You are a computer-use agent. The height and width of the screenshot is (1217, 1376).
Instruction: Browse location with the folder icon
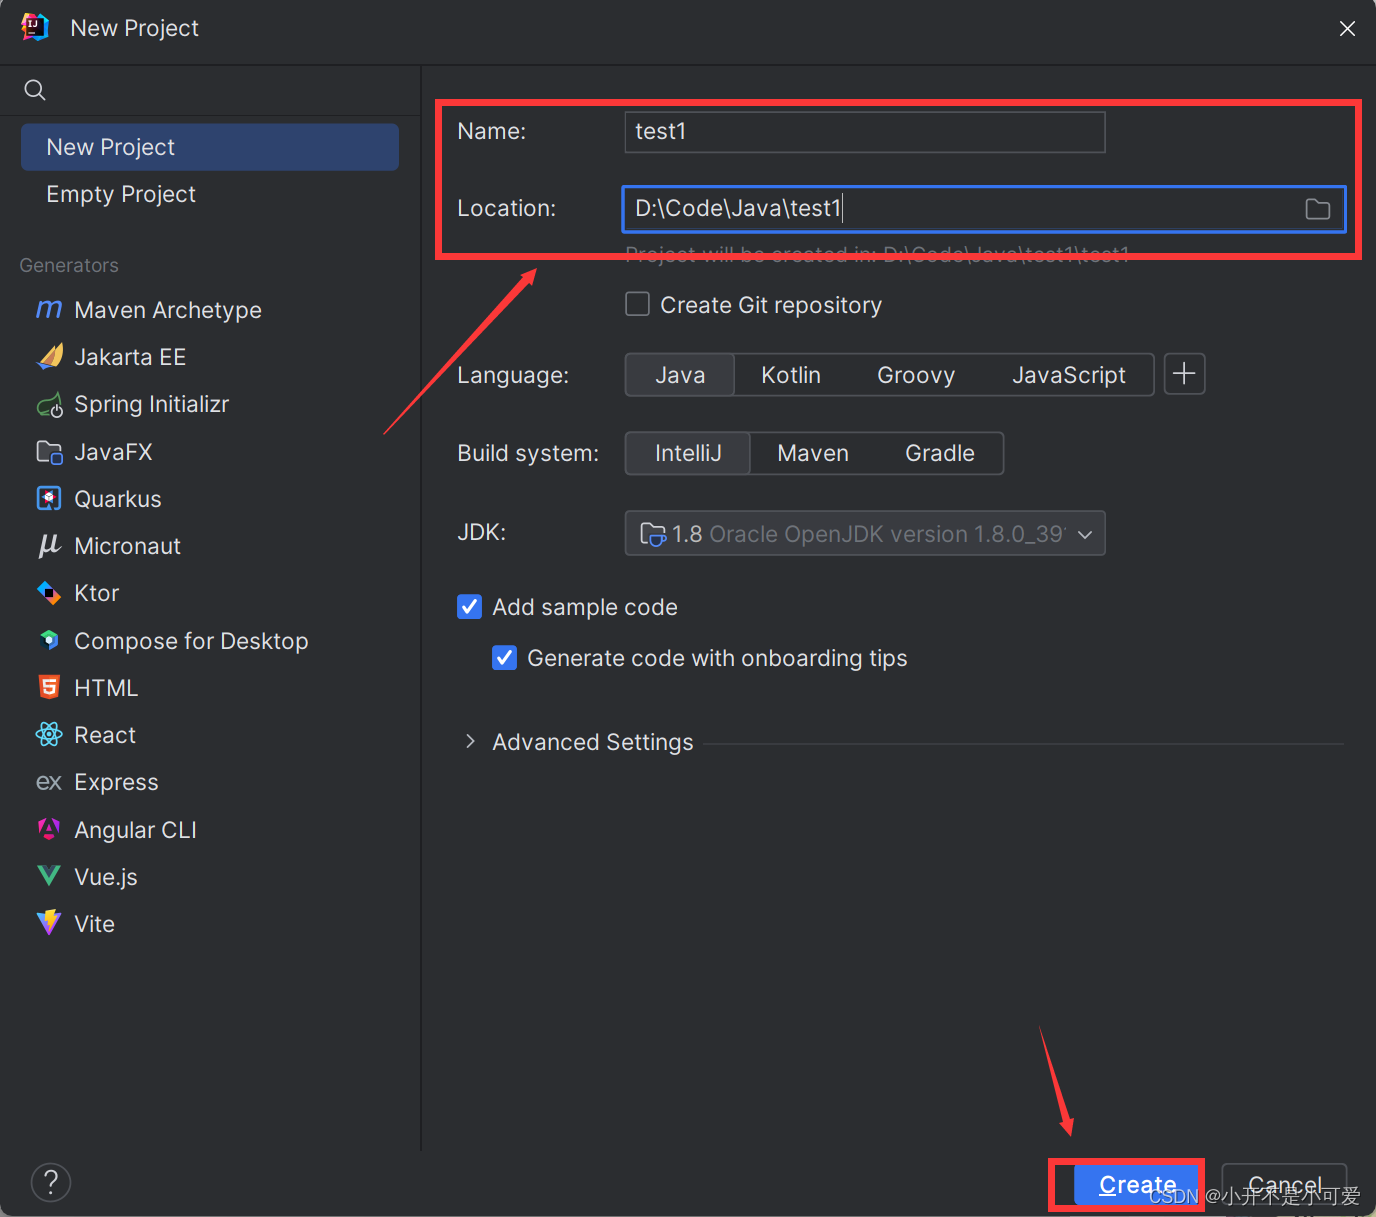(x=1318, y=209)
